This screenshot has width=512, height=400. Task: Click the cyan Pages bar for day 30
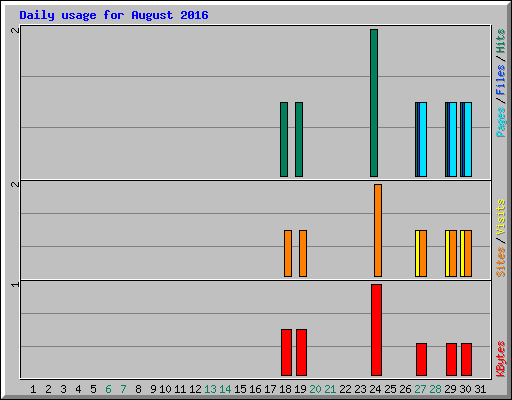coord(468,139)
